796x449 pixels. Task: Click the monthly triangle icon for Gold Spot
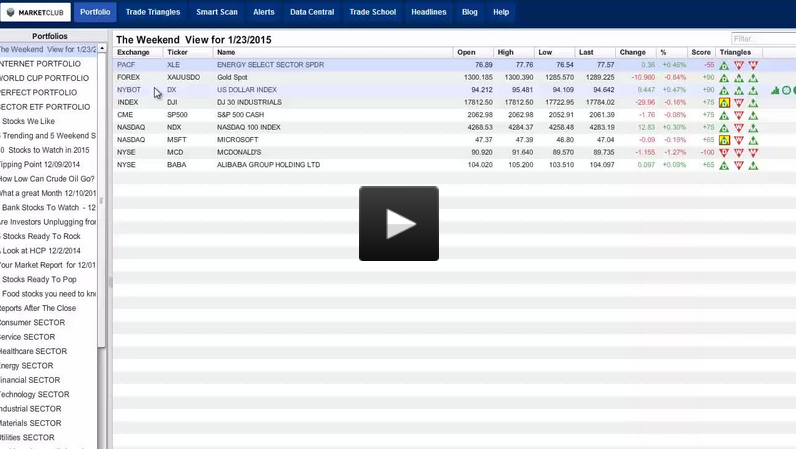tap(753, 77)
